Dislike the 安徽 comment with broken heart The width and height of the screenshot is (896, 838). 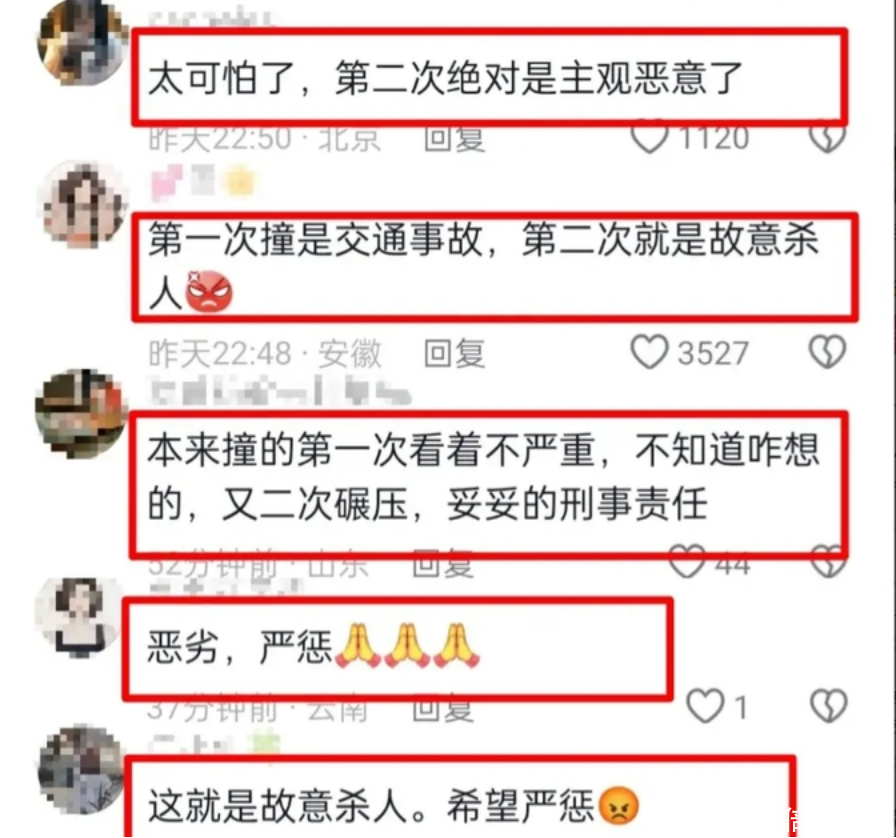click(827, 352)
